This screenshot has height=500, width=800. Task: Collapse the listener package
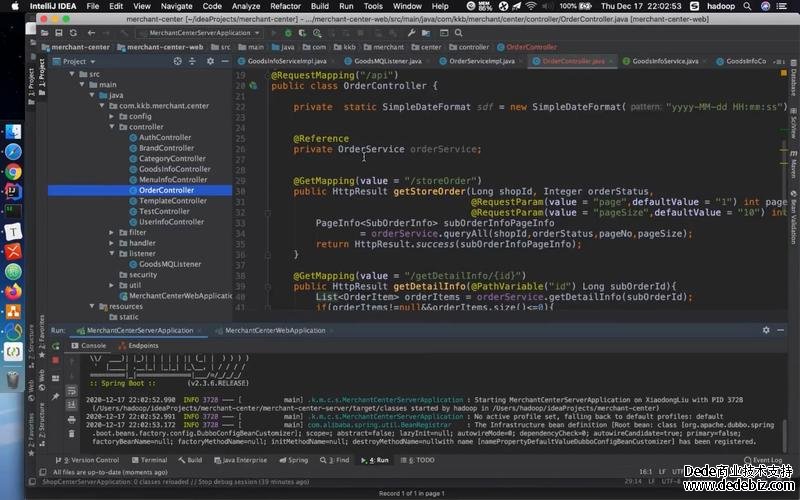coord(112,254)
